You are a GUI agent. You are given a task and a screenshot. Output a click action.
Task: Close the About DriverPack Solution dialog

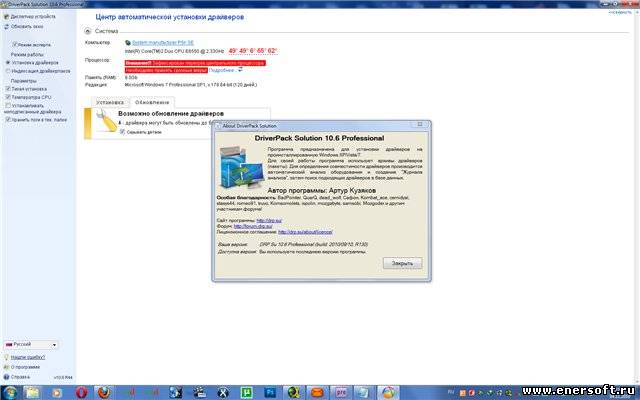click(x=420, y=124)
